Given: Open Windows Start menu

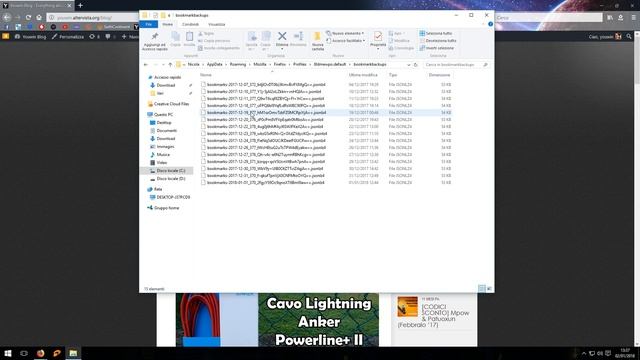Looking at the screenshot, I should (x=8, y=353).
